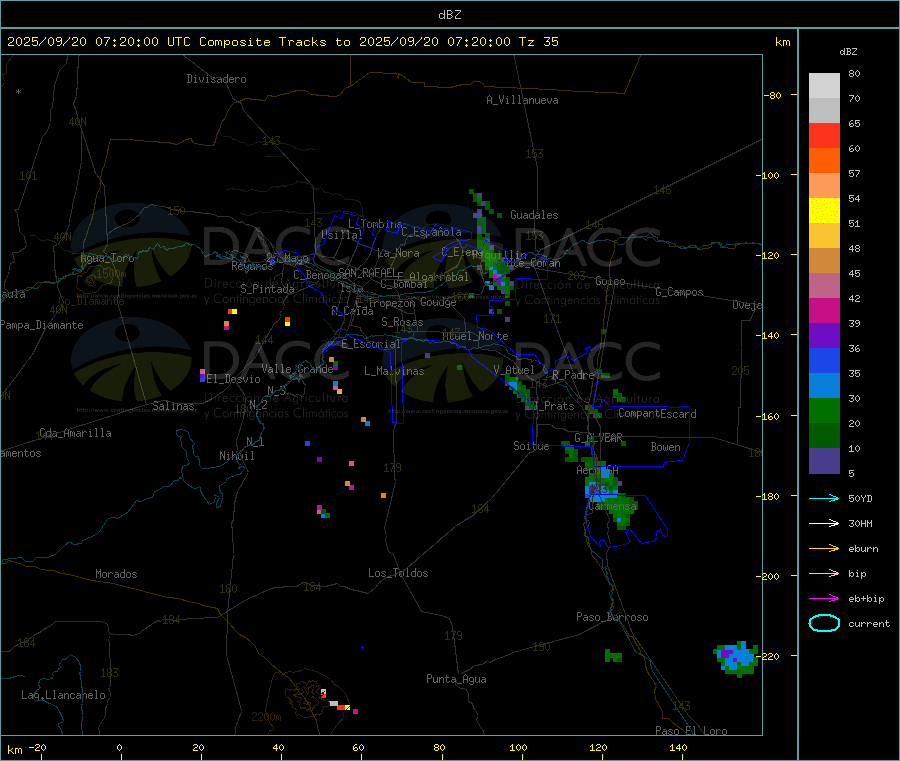Click the 'Salinas' map label

pos(173,406)
